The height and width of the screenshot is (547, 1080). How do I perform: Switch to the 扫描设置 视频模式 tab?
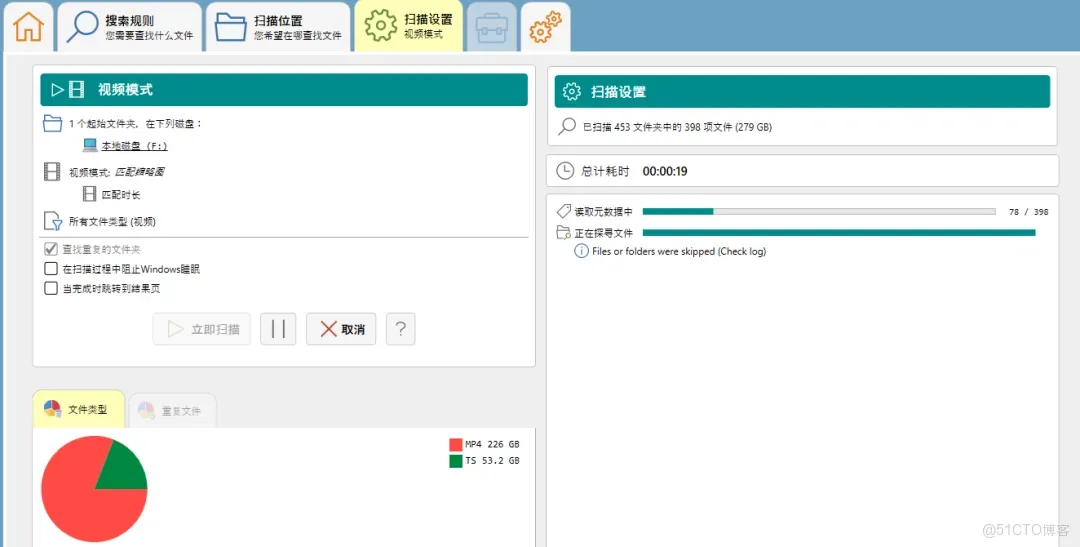point(408,27)
